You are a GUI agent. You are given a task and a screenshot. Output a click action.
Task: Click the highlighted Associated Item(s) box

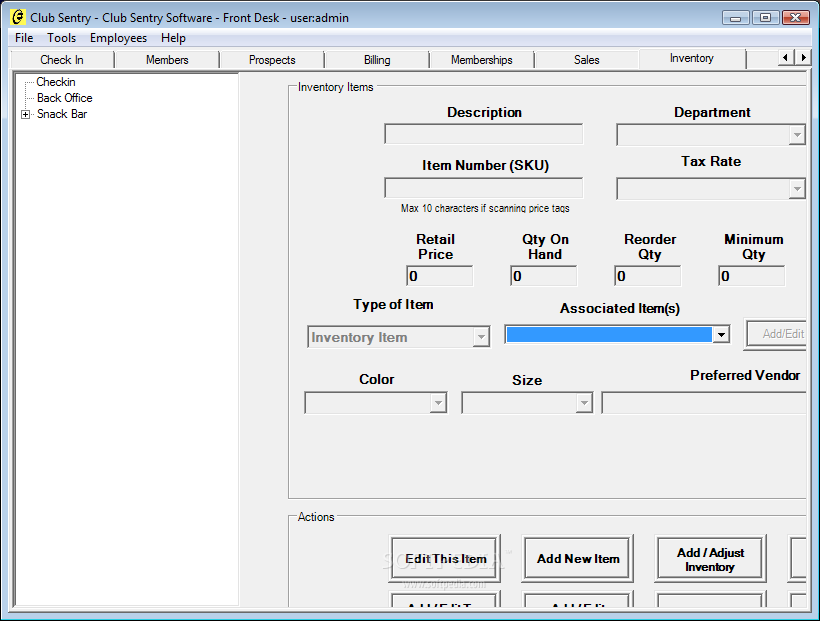pyautogui.click(x=609, y=334)
